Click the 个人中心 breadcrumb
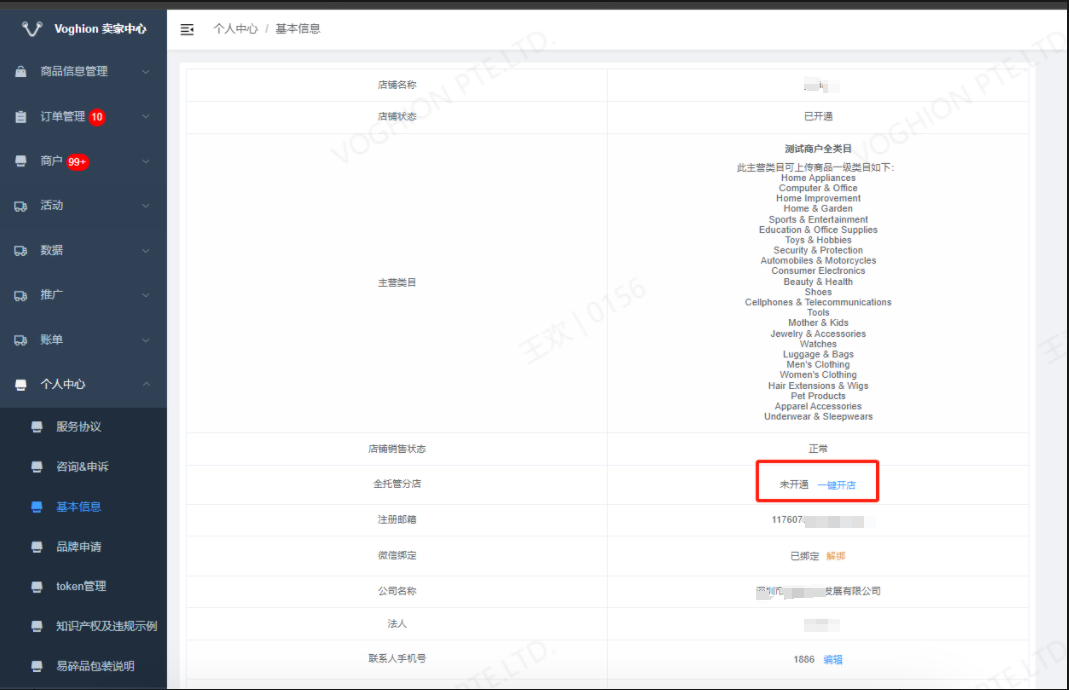Image resolution: width=1069 pixels, height=690 pixels. point(235,29)
